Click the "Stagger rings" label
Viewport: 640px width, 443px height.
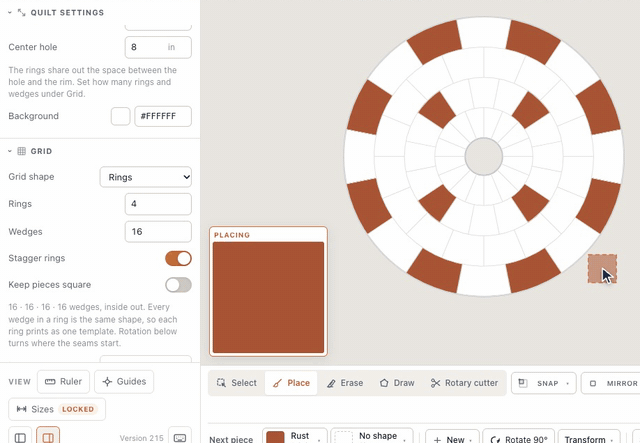pyautogui.click(x=37, y=258)
